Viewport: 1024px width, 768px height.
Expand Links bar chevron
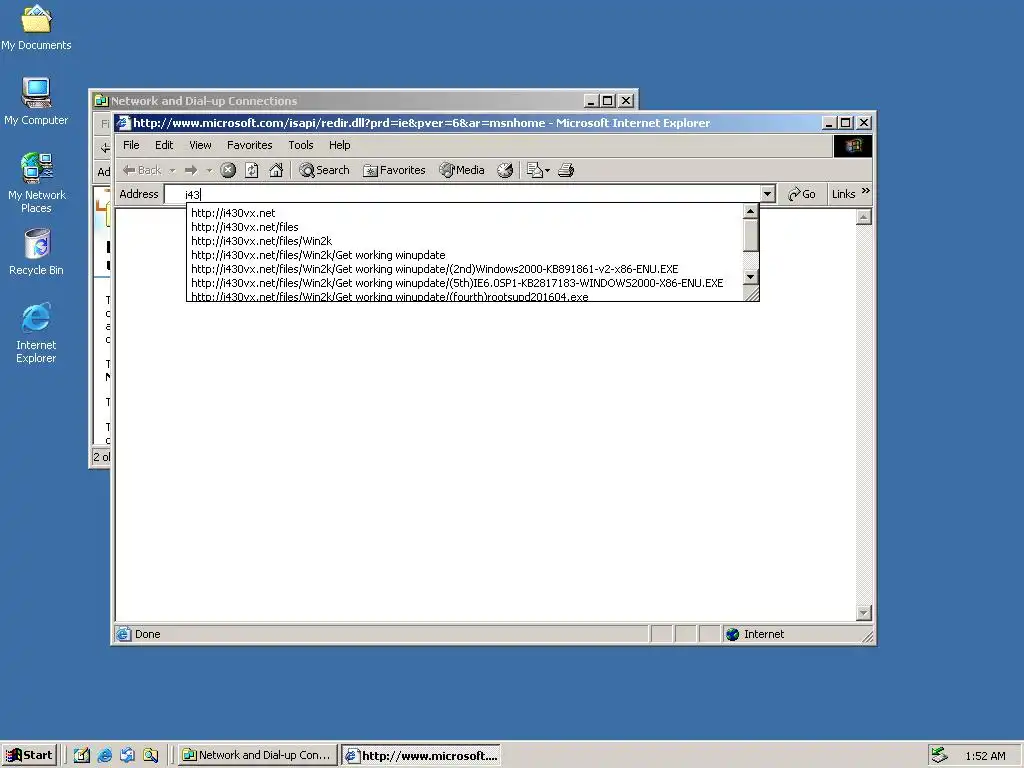coord(865,191)
